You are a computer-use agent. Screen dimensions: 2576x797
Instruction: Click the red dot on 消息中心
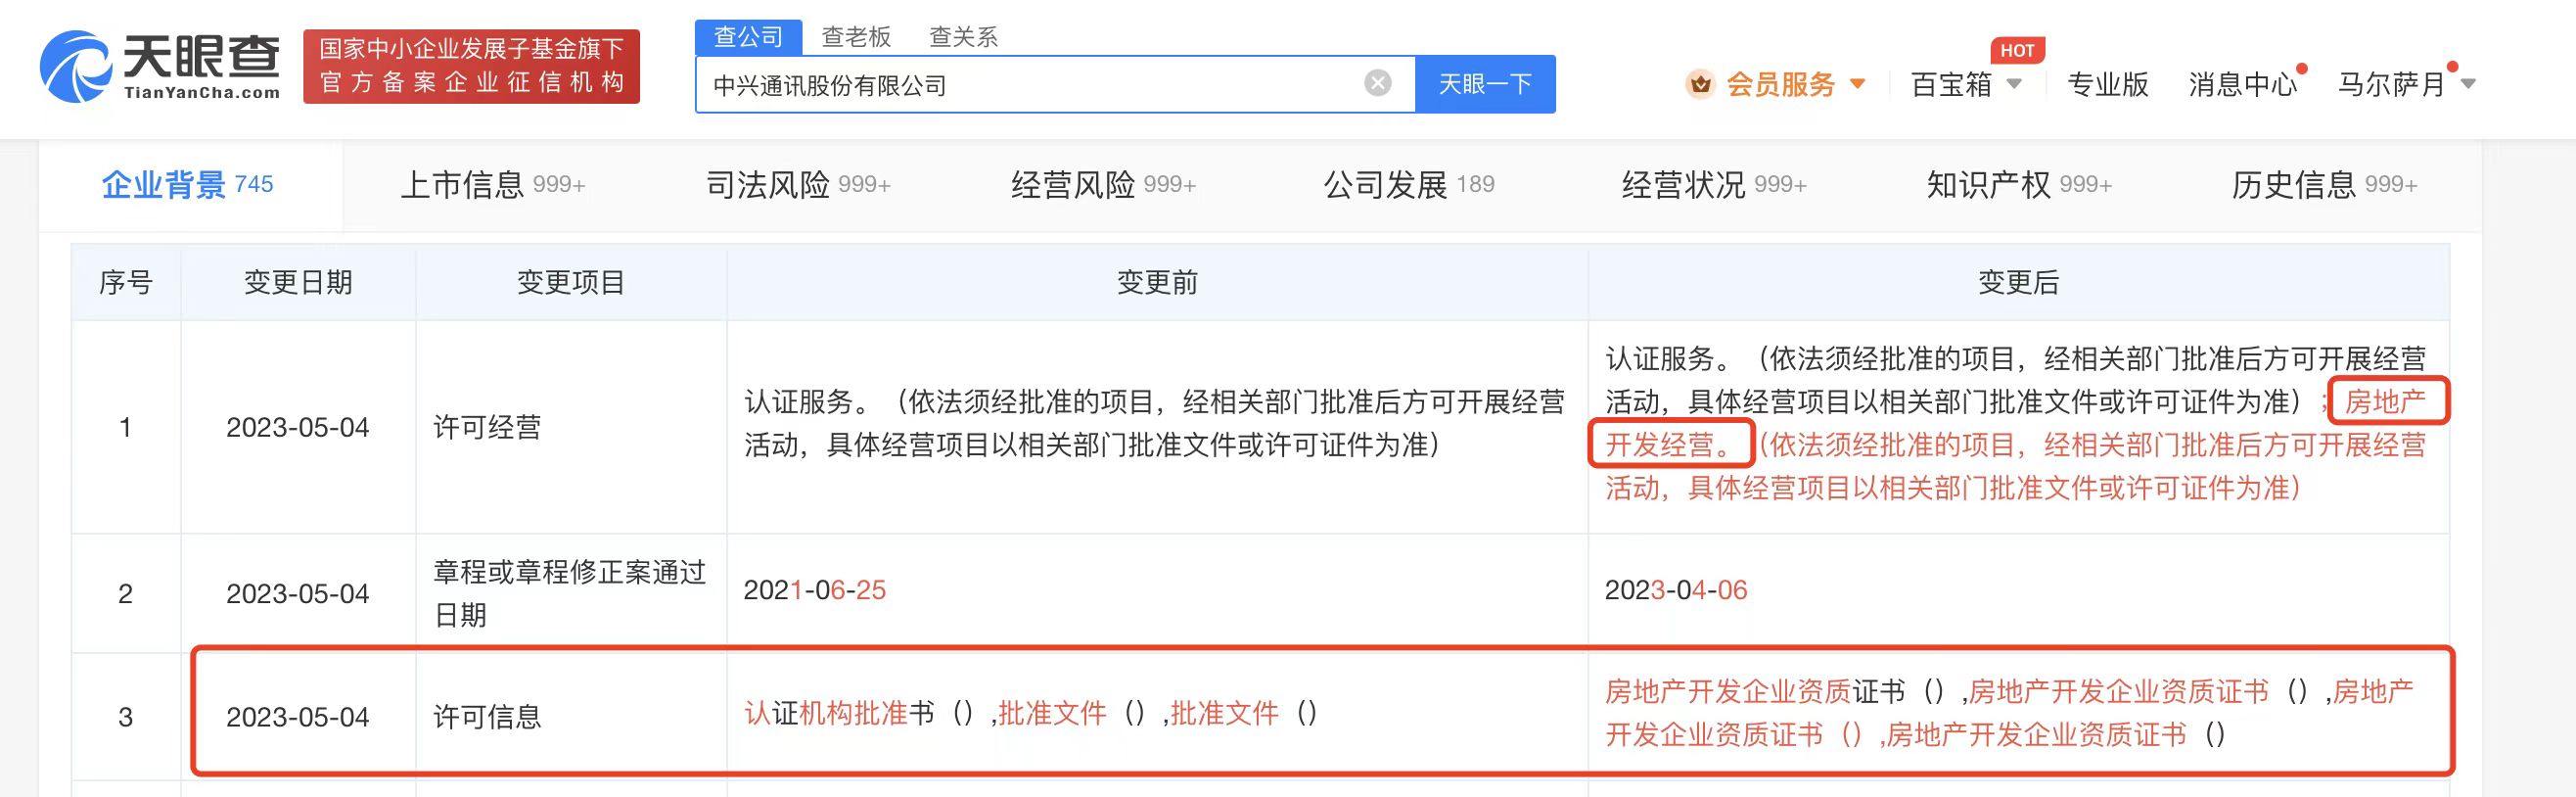(2301, 68)
